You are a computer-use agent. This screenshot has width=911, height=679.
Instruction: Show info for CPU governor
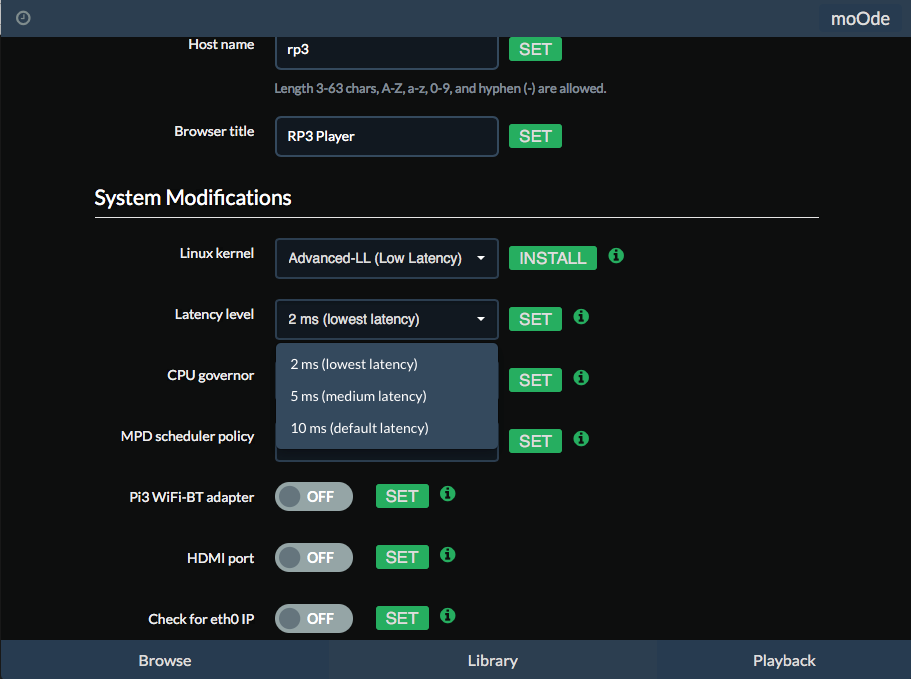pyautogui.click(x=581, y=378)
